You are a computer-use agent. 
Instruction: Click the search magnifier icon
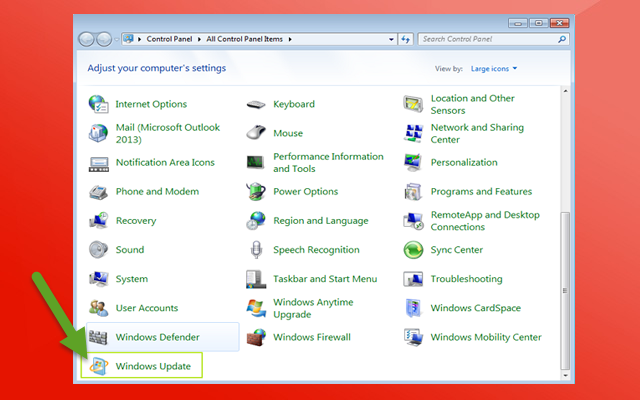[562, 39]
